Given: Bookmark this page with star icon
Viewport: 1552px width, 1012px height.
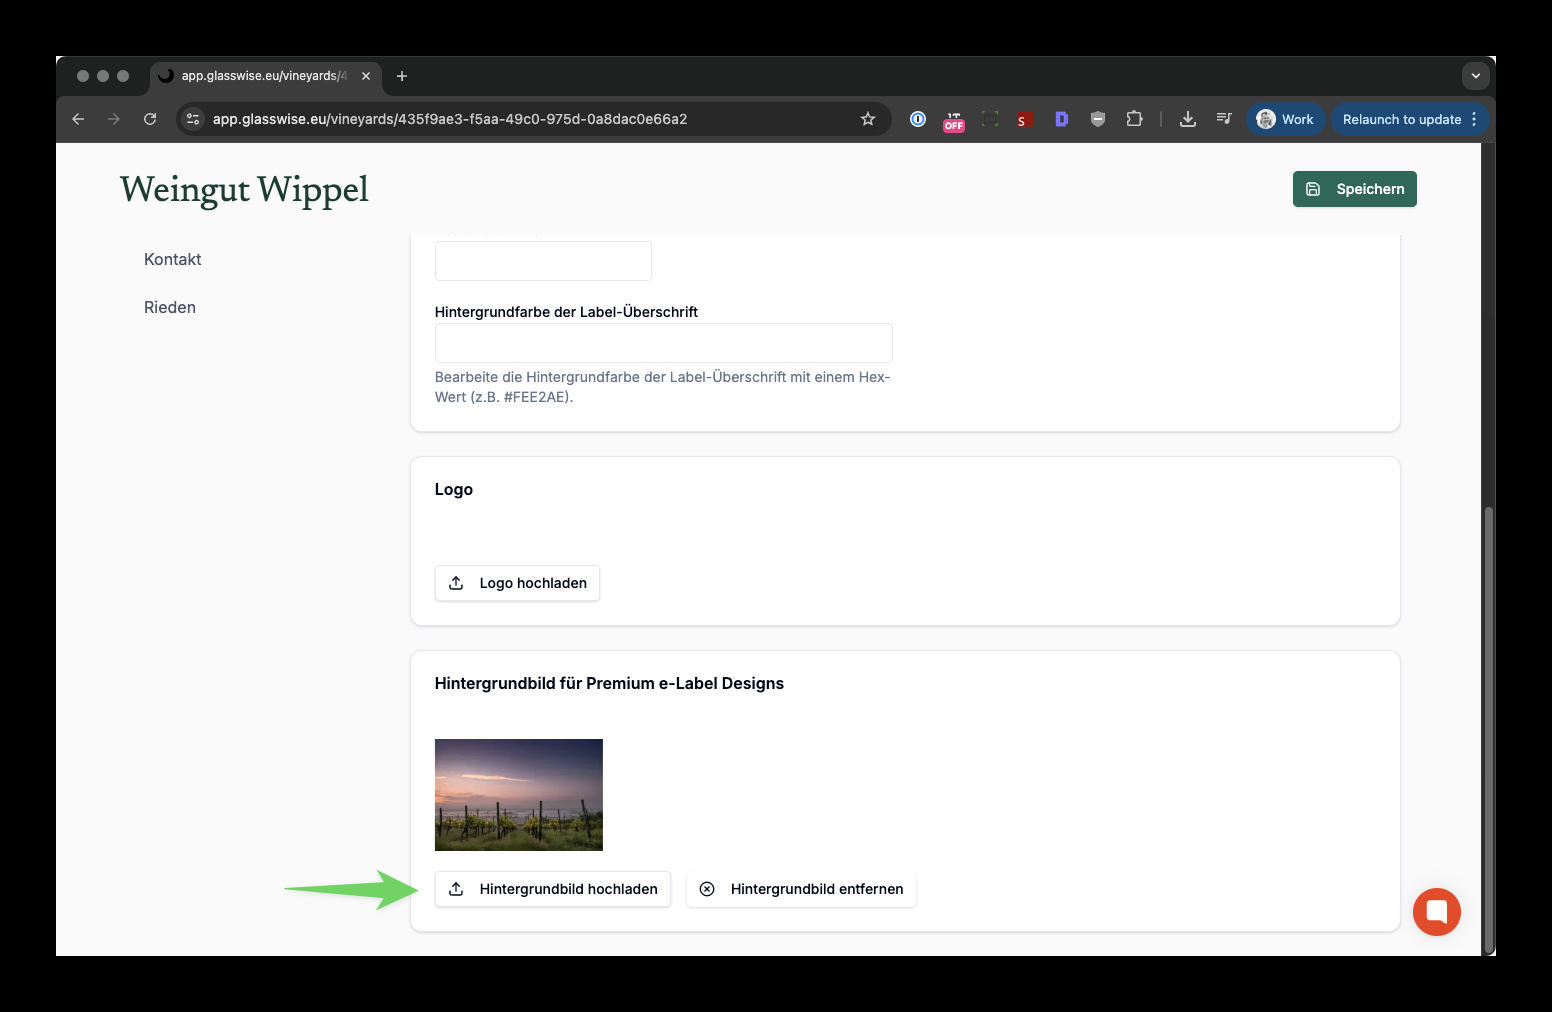Looking at the screenshot, I should pyautogui.click(x=868, y=119).
